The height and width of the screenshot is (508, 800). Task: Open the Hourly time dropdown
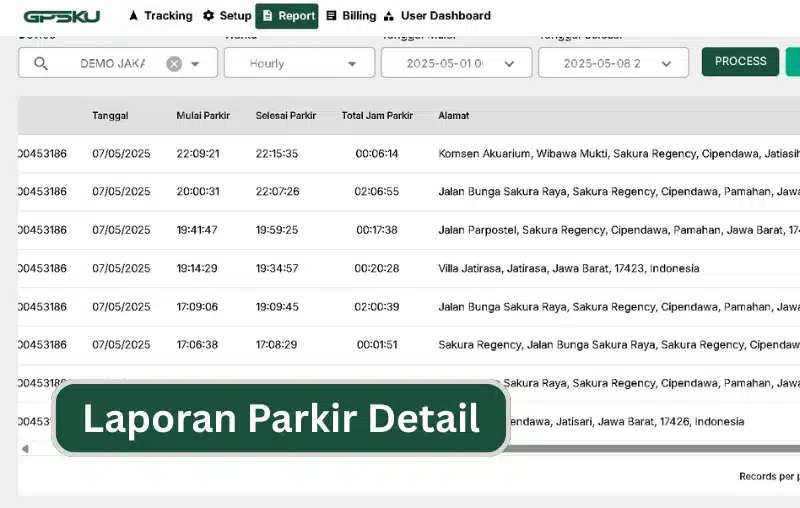(299, 63)
